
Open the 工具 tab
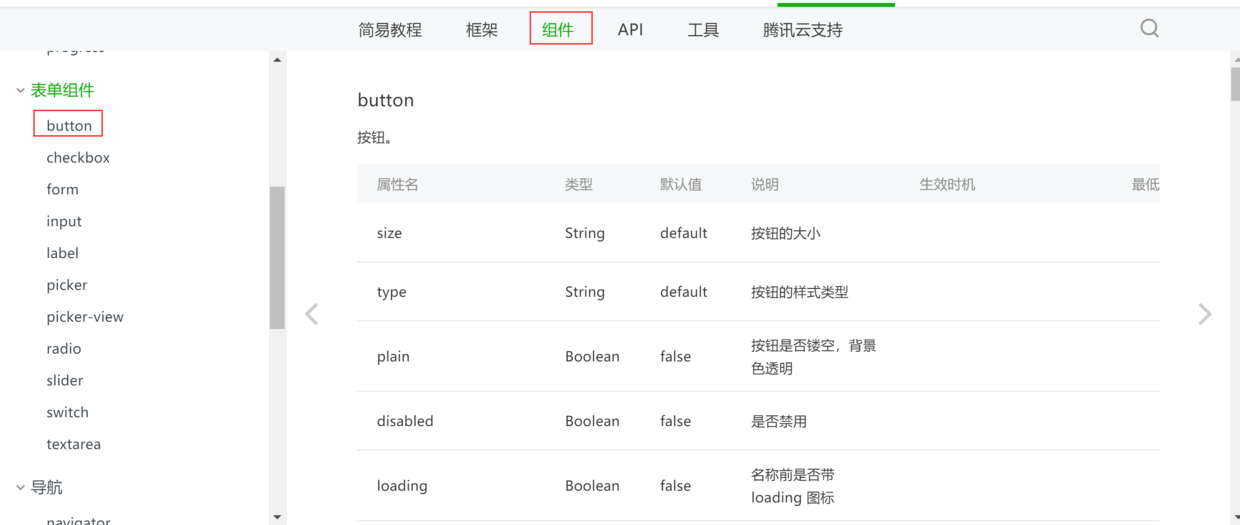(703, 30)
